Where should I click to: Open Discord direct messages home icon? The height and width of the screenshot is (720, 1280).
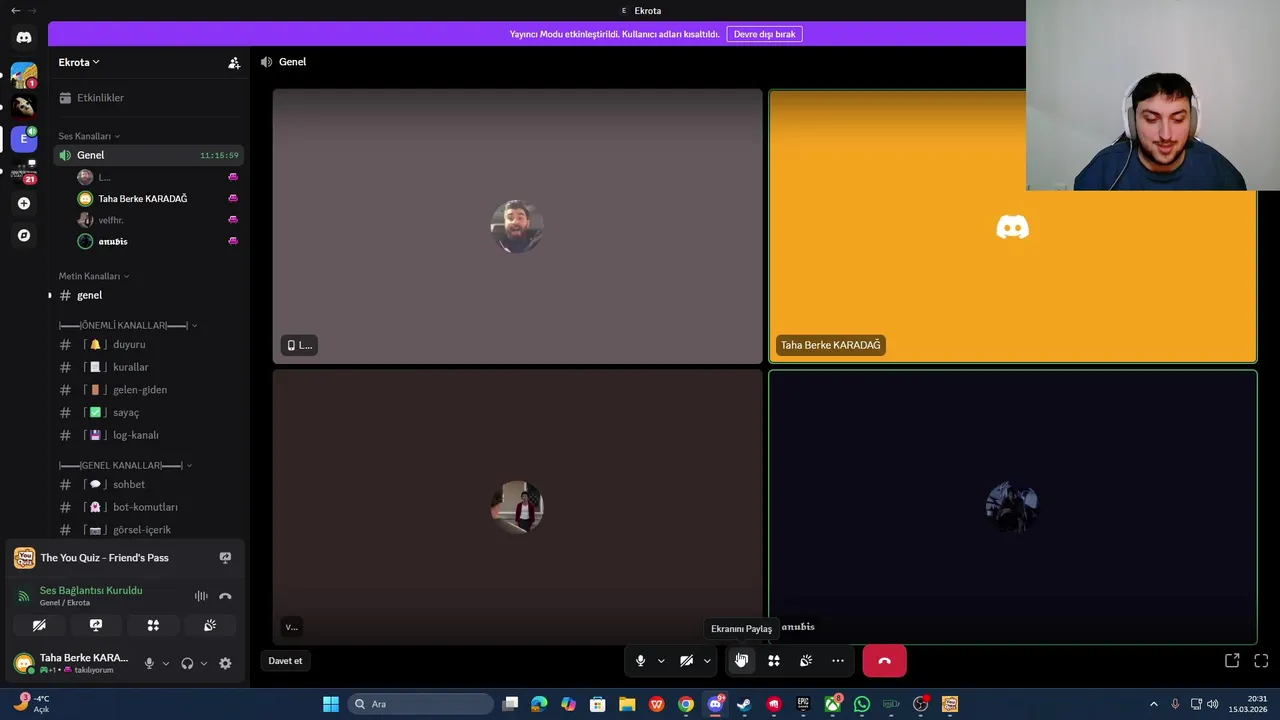click(24, 37)
